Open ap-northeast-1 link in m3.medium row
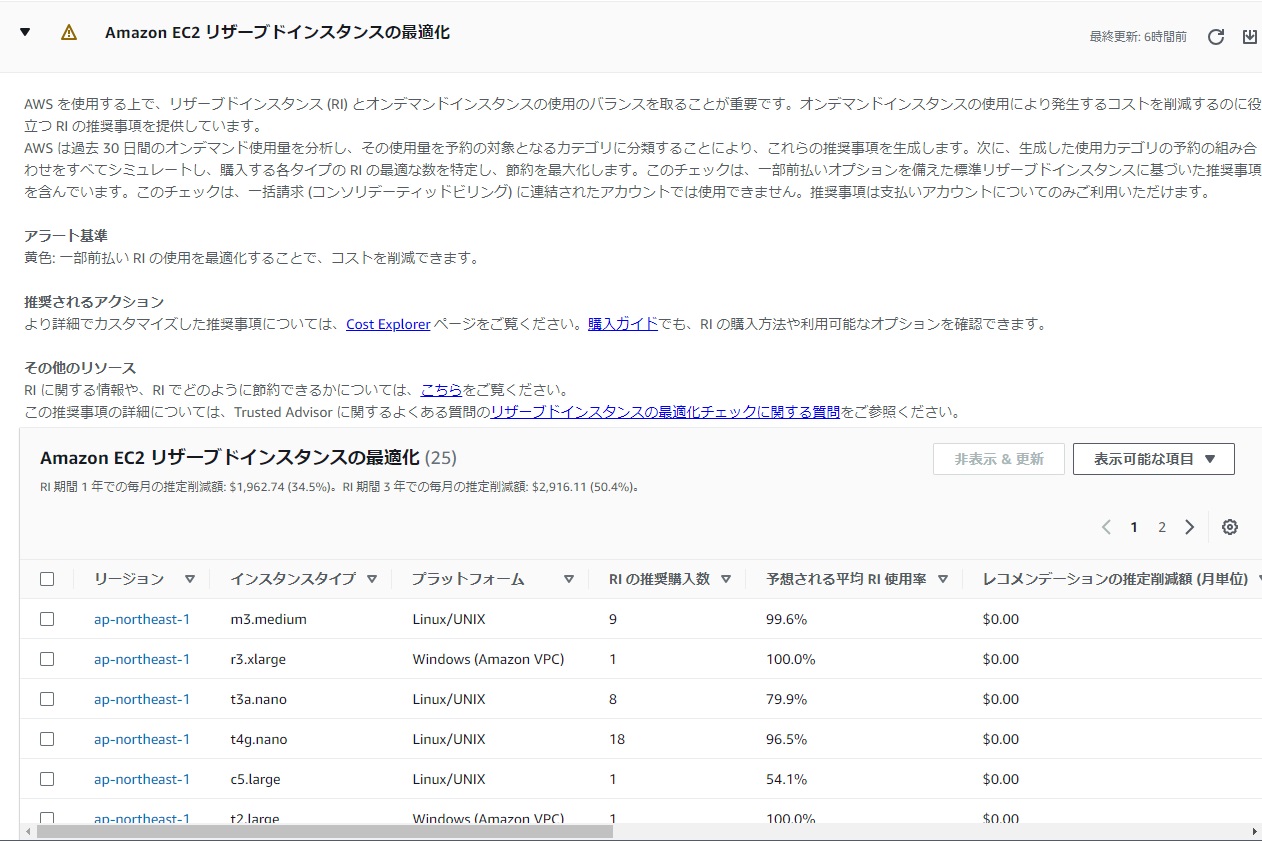The width and height of the screenshot is (1262, 841). coord(142,619)
